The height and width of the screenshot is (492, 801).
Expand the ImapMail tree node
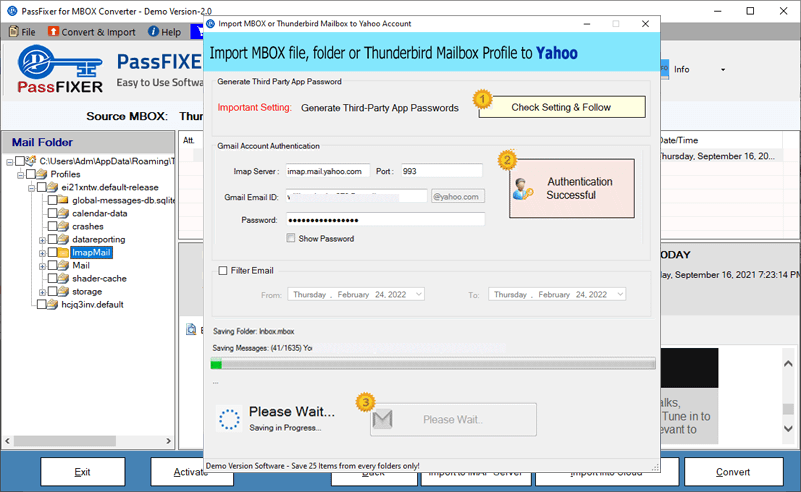[x=42, y=253]
